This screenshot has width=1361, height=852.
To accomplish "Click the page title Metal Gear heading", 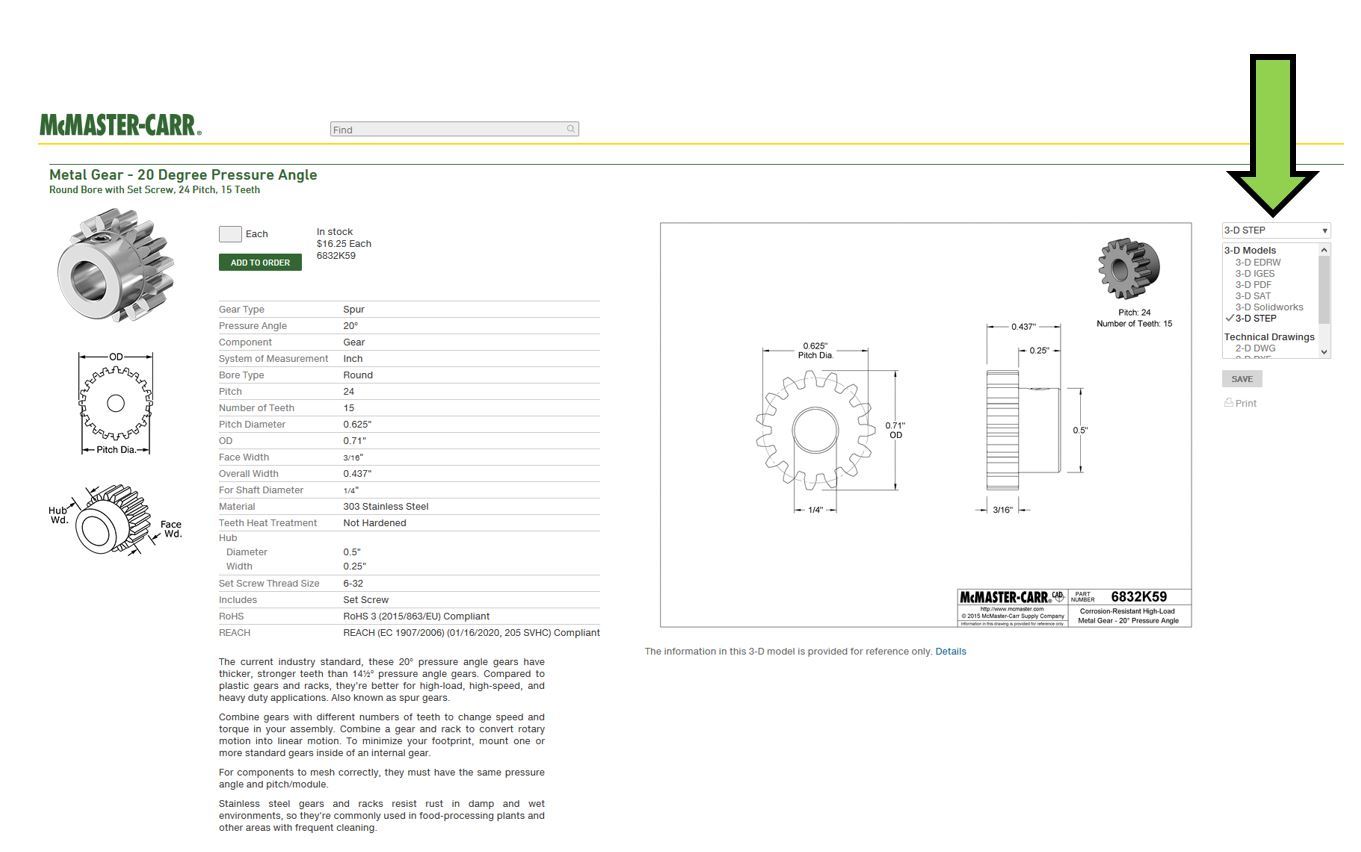I will coord(183,174).
